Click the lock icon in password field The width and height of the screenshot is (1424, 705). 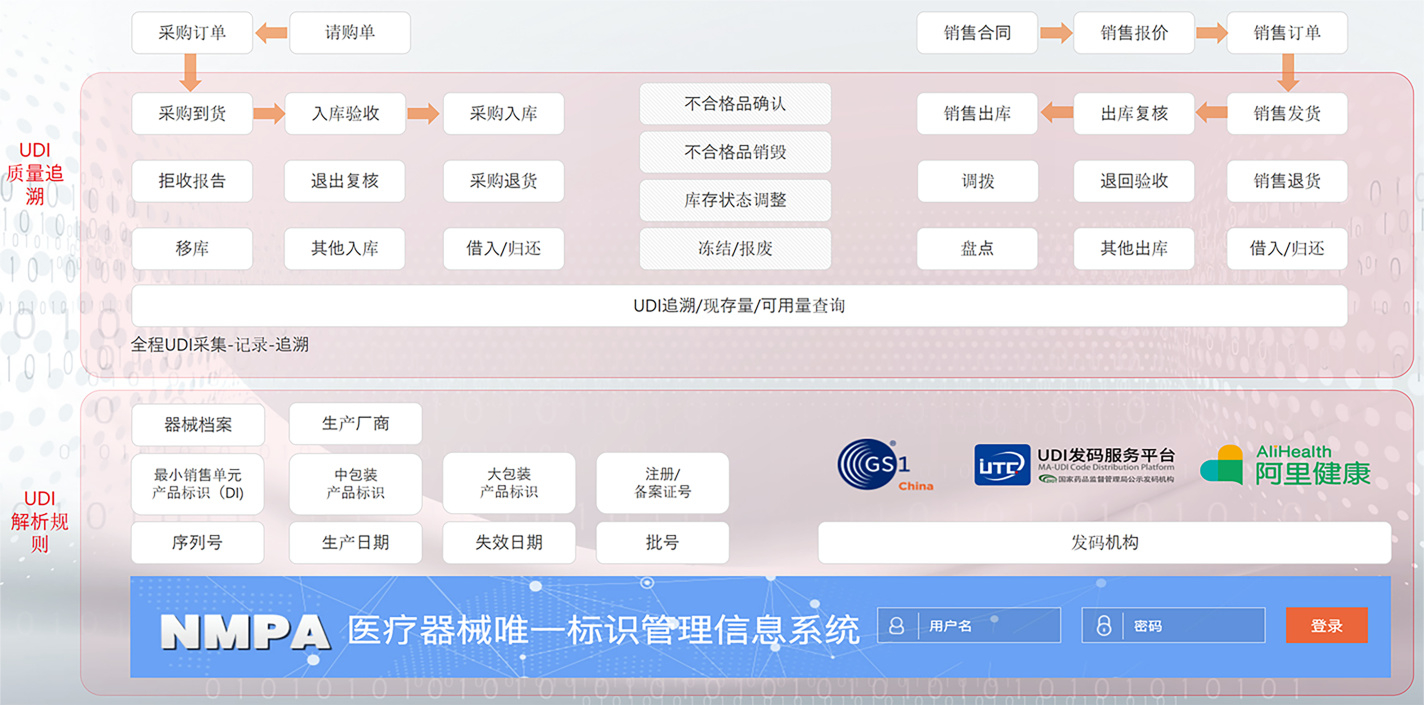coord(1103,626)
